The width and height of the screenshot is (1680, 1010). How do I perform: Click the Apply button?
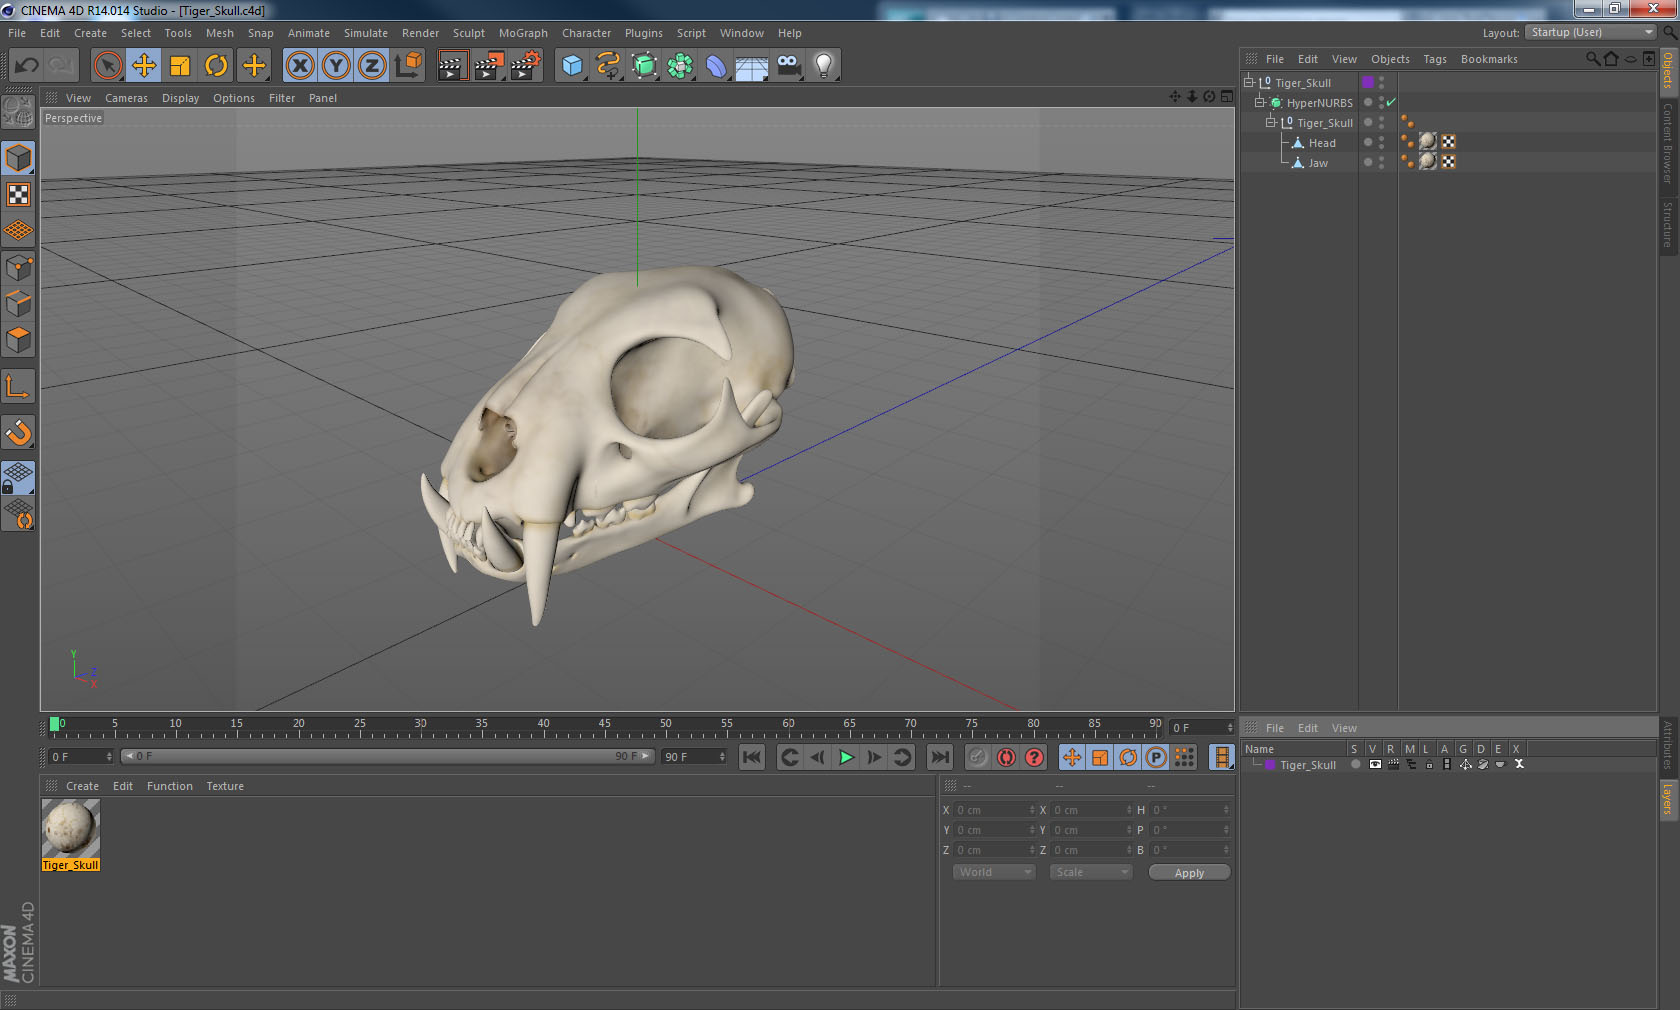point(1189,873)
